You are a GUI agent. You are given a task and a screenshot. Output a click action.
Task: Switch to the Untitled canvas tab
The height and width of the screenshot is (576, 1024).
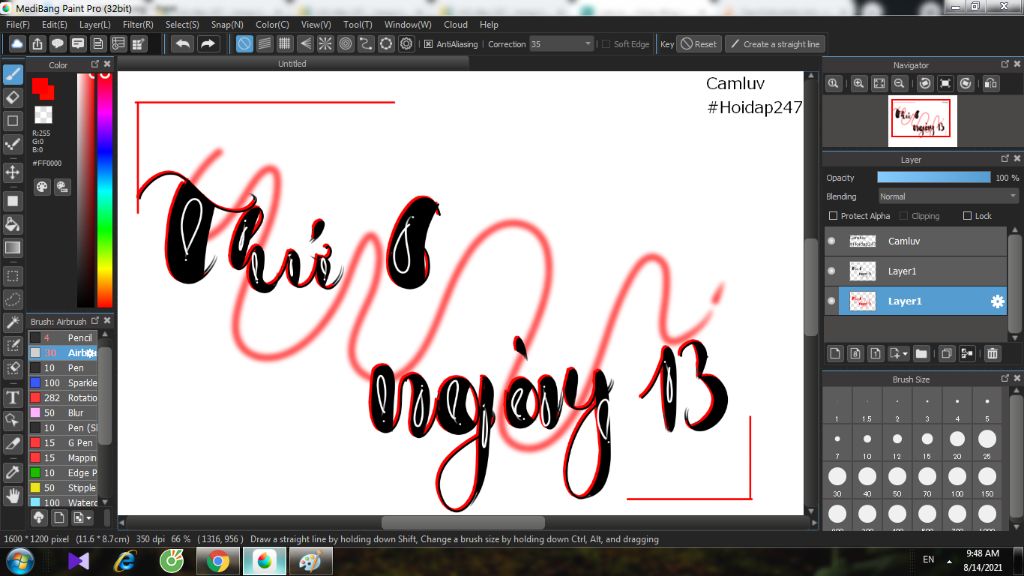click(291, 62)
